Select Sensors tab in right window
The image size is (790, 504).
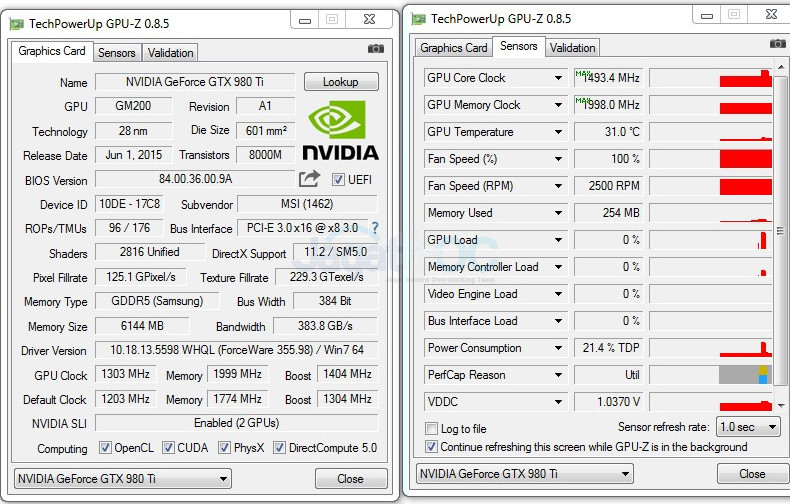click(x=518, y=46)
